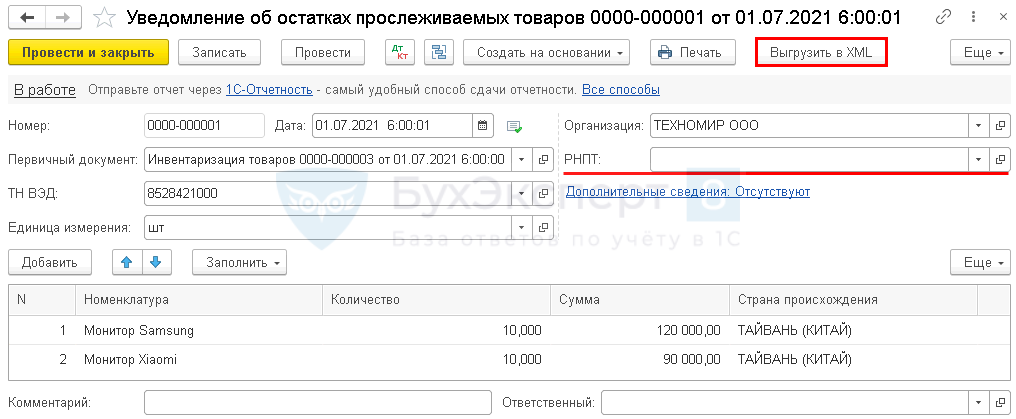
Task: Open the Ответственный record button
Action: click(x=1000, y=403)
